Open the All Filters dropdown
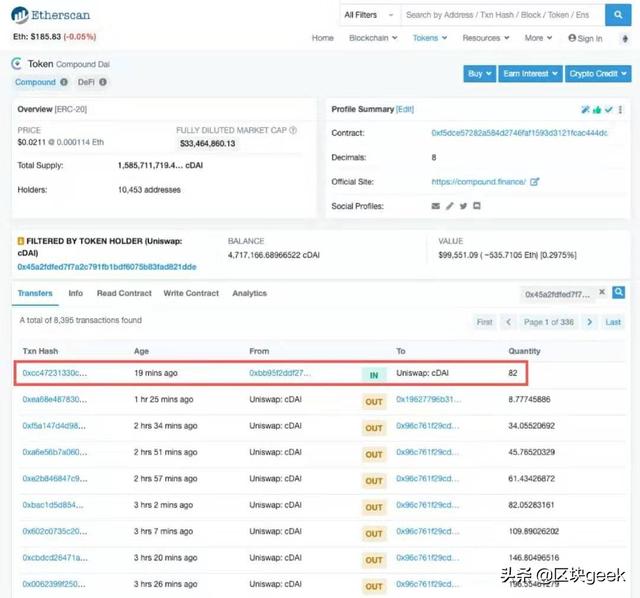Image resolution: width=640 pixels, height=598 pixels. (369, 15)
